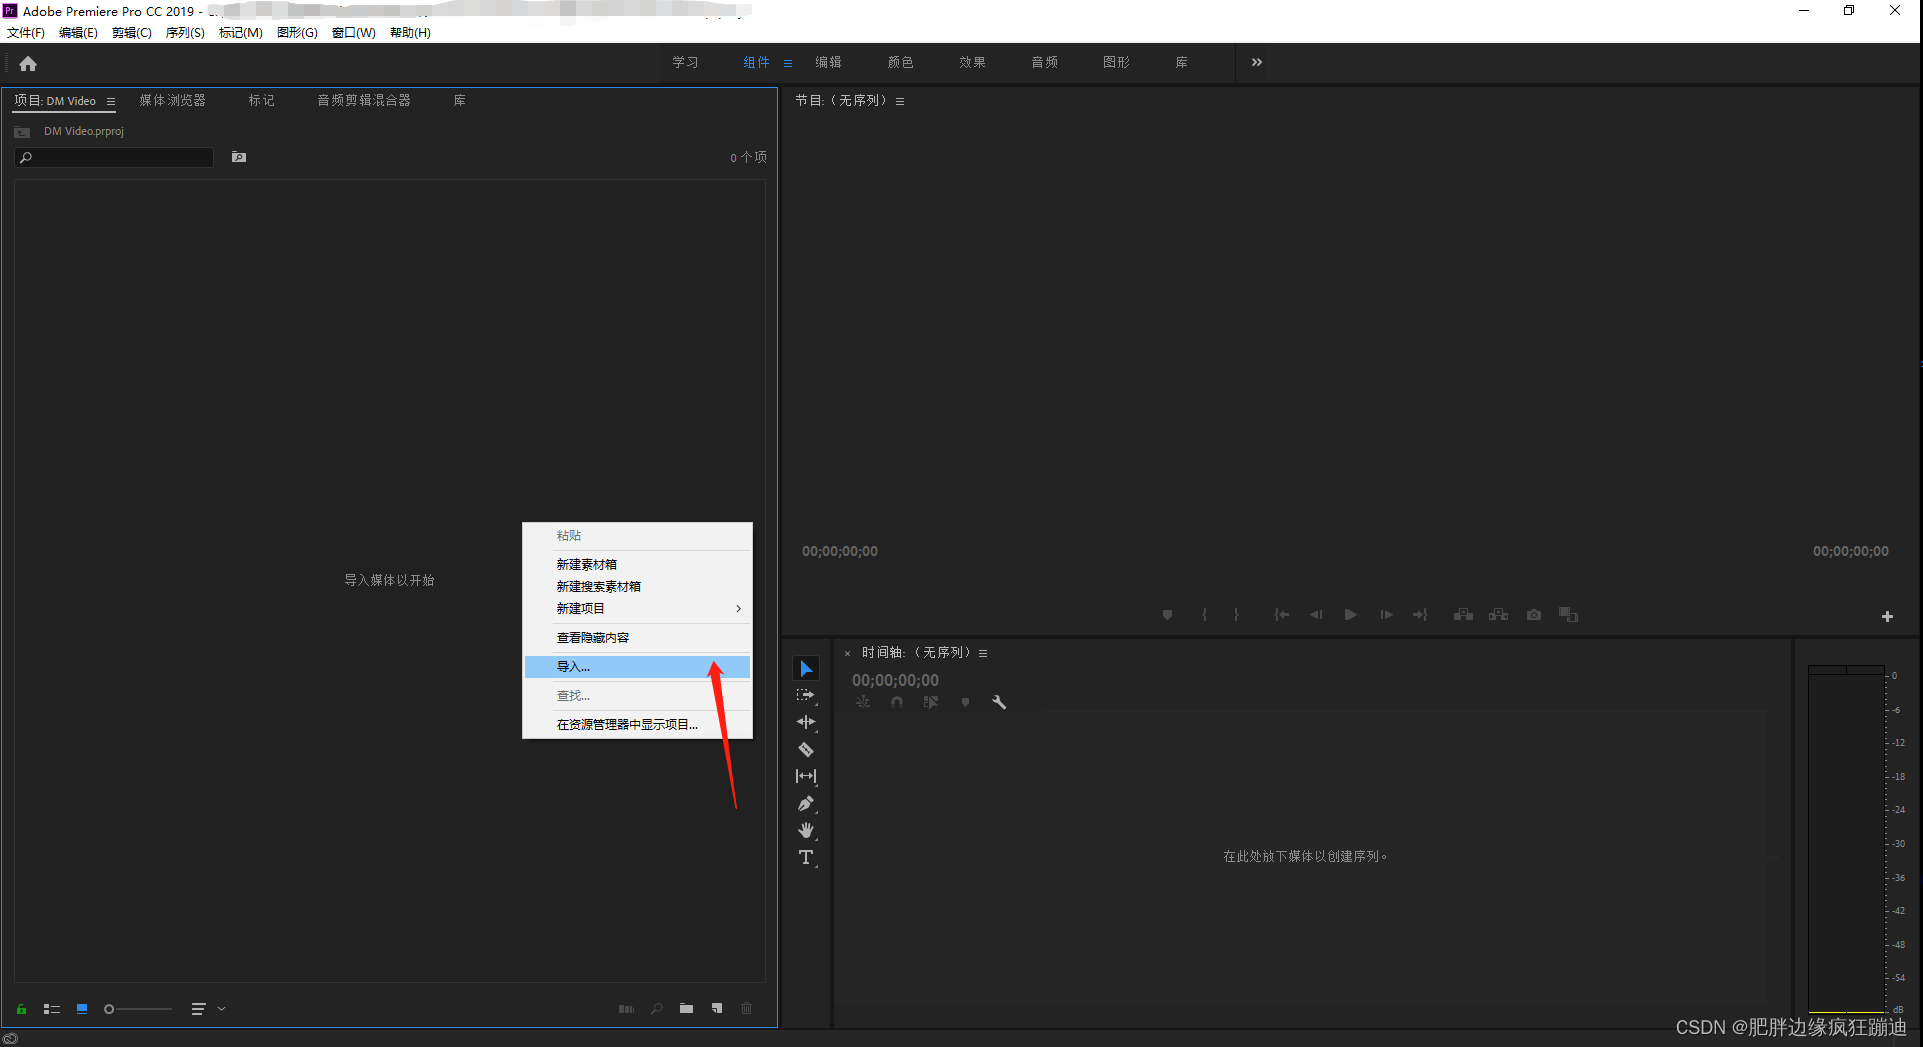
Task: Open project panel menu hamburger
Action: pyautogui.click(x=111, y=101)
